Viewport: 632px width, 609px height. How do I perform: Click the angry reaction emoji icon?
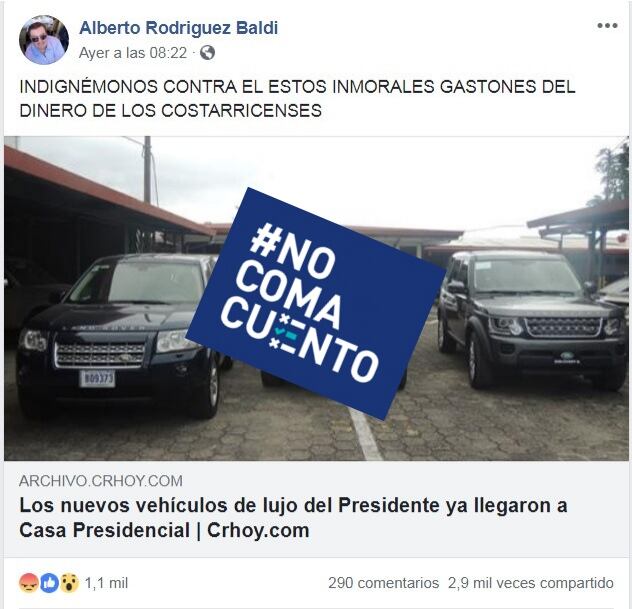(x=28, y=583)
